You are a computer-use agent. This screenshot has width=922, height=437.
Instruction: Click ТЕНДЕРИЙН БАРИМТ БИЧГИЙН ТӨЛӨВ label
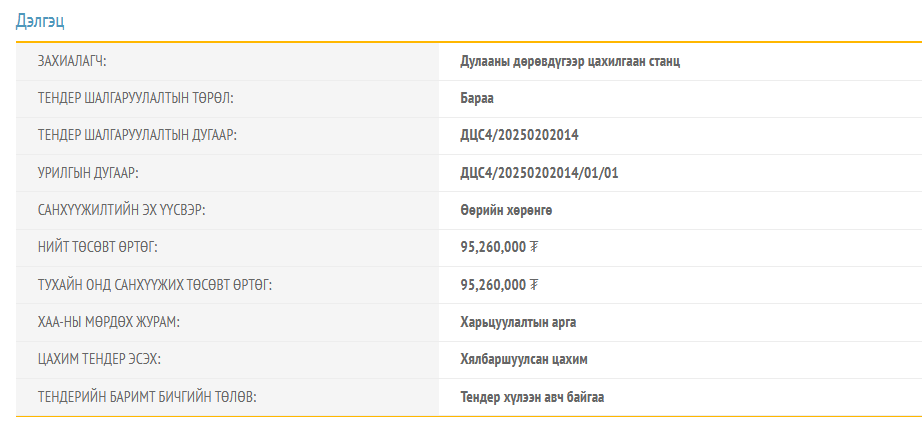(147, 397)
